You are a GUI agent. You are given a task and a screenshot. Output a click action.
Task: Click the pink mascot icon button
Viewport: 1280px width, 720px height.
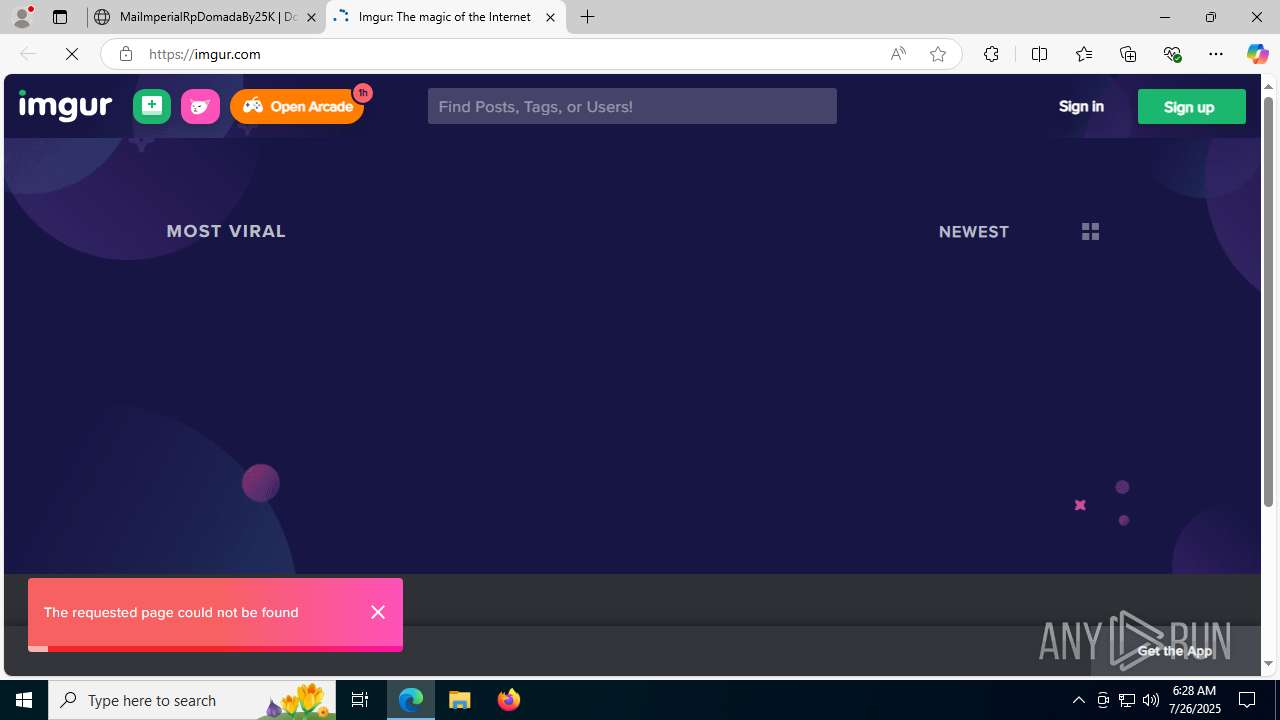(x=200, y=106)
